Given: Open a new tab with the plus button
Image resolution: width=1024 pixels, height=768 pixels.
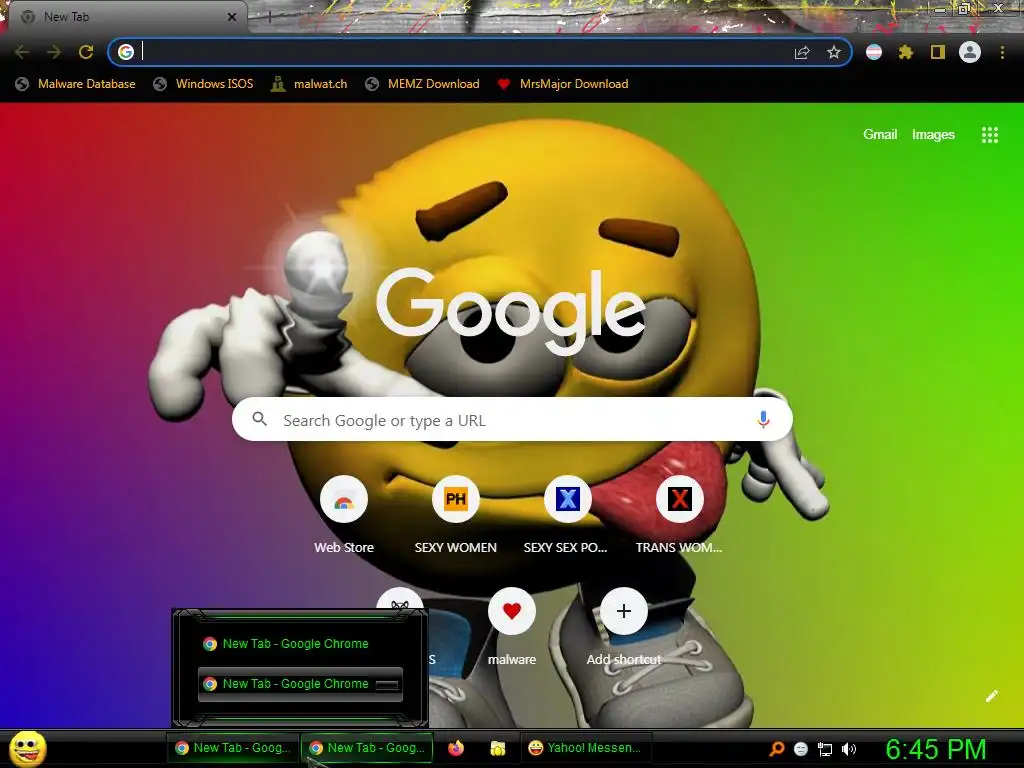Looking at the screenshot, I should point(269,18).
